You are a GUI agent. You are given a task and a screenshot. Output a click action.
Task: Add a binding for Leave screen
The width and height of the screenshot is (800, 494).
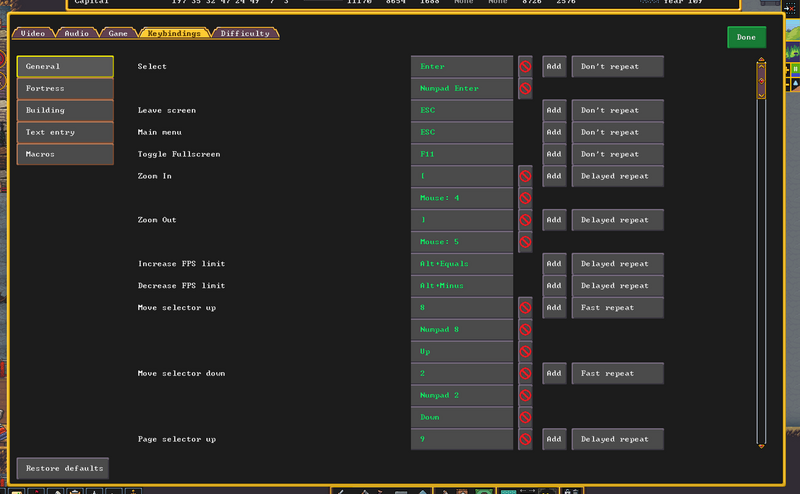(x=554, y=110)
